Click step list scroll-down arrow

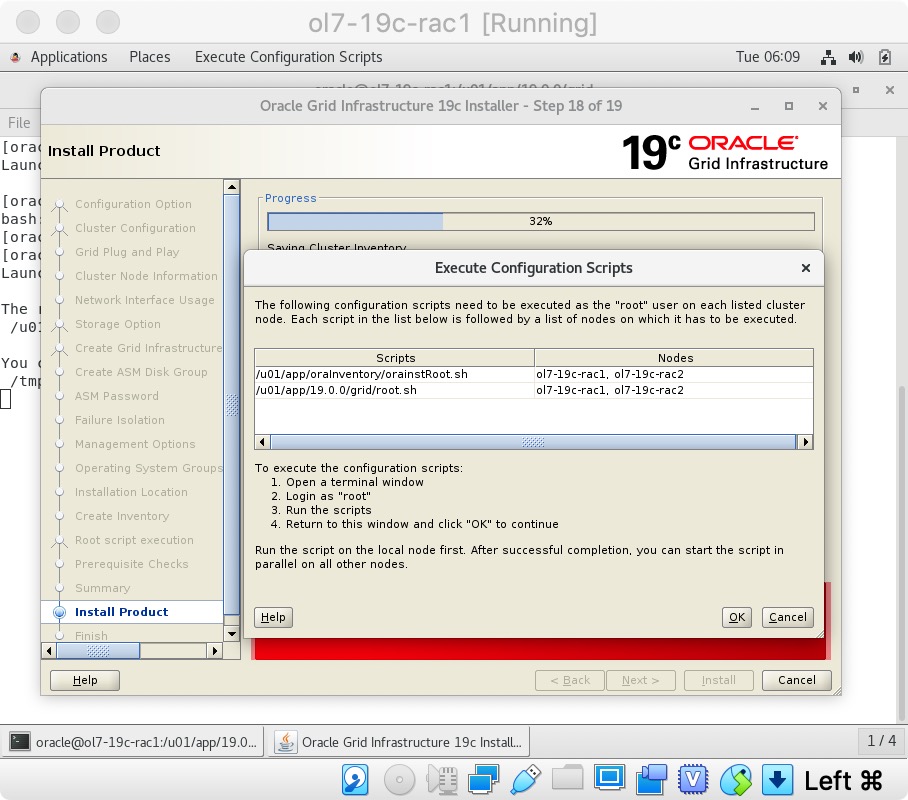coord(232,634)
